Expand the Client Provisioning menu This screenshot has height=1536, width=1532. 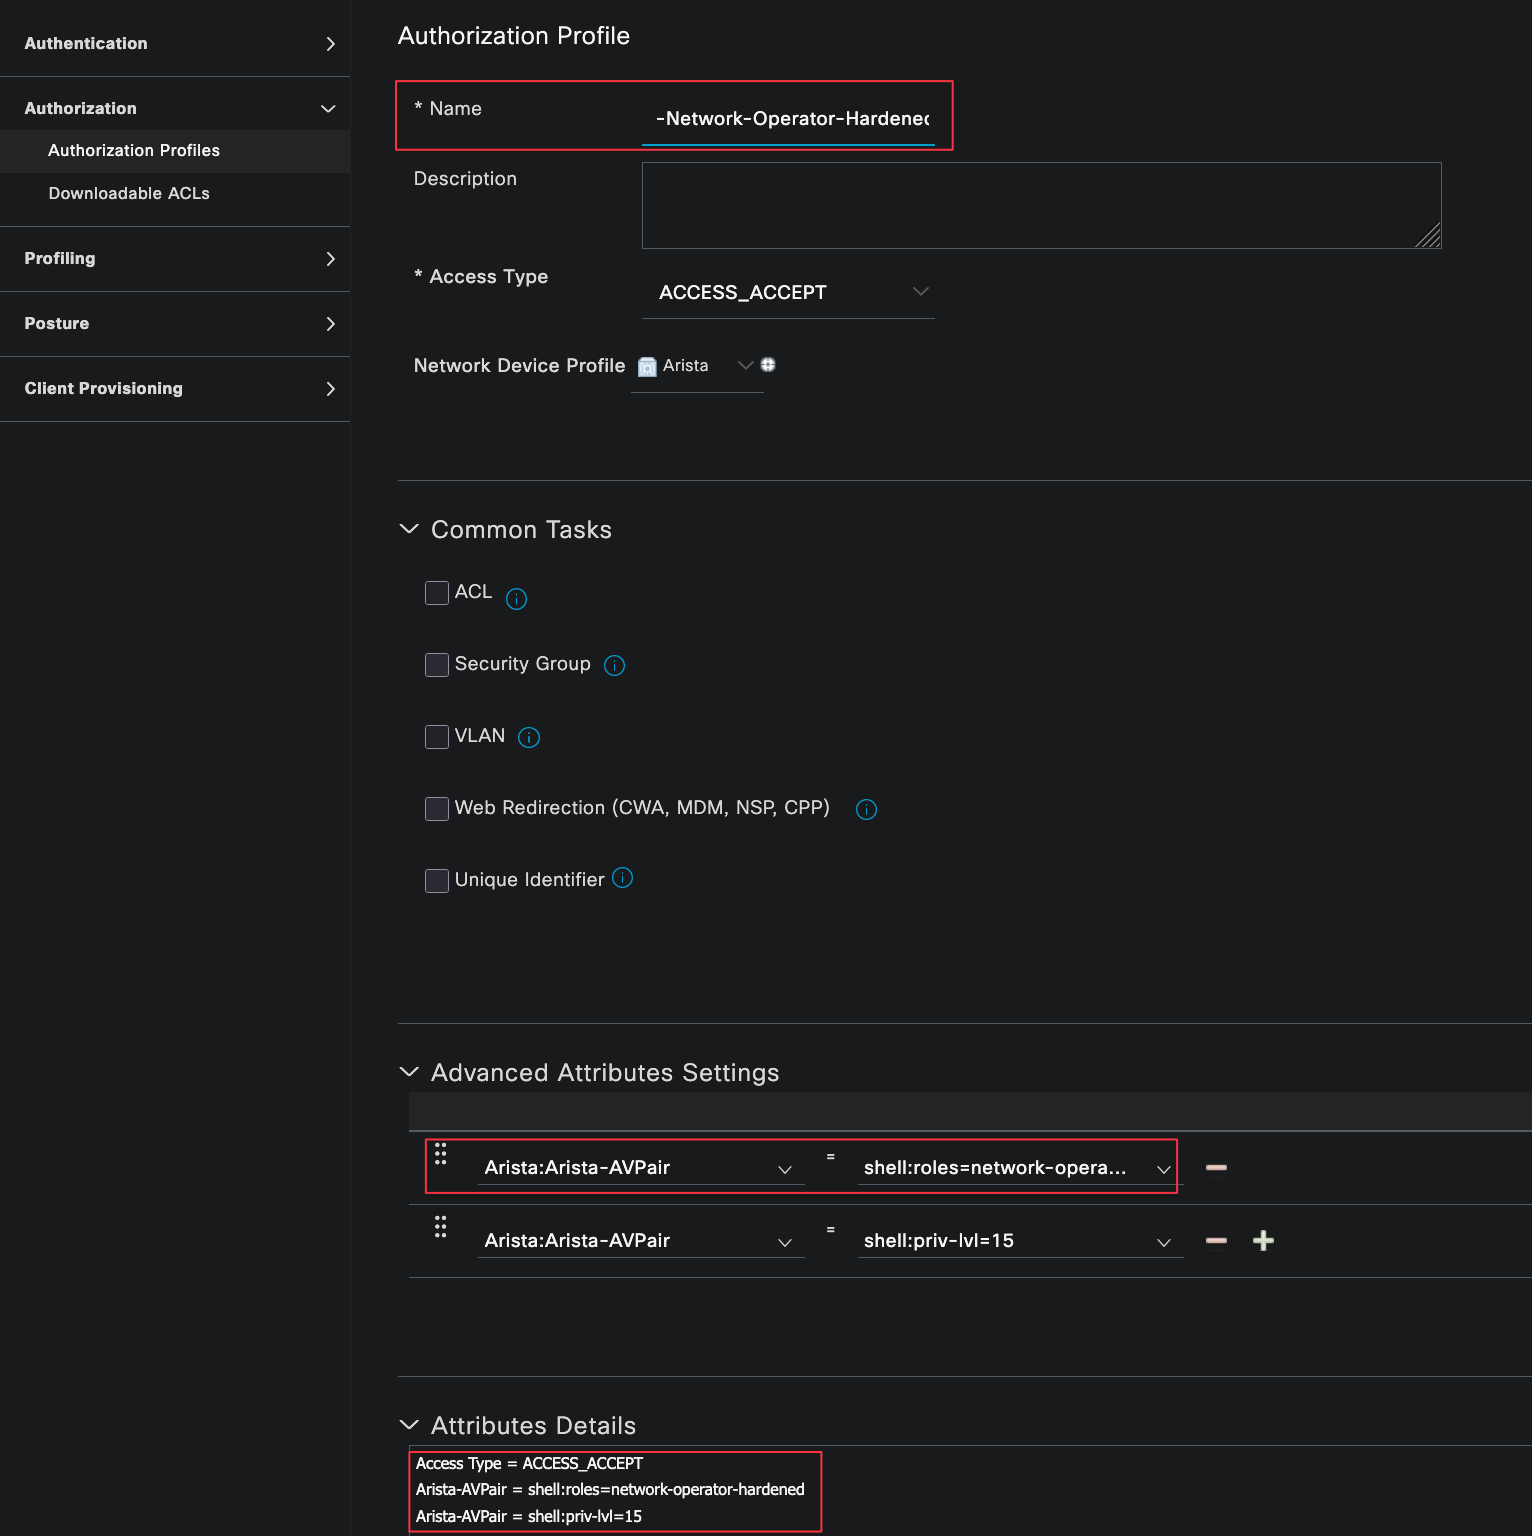(x=175, y=388)
